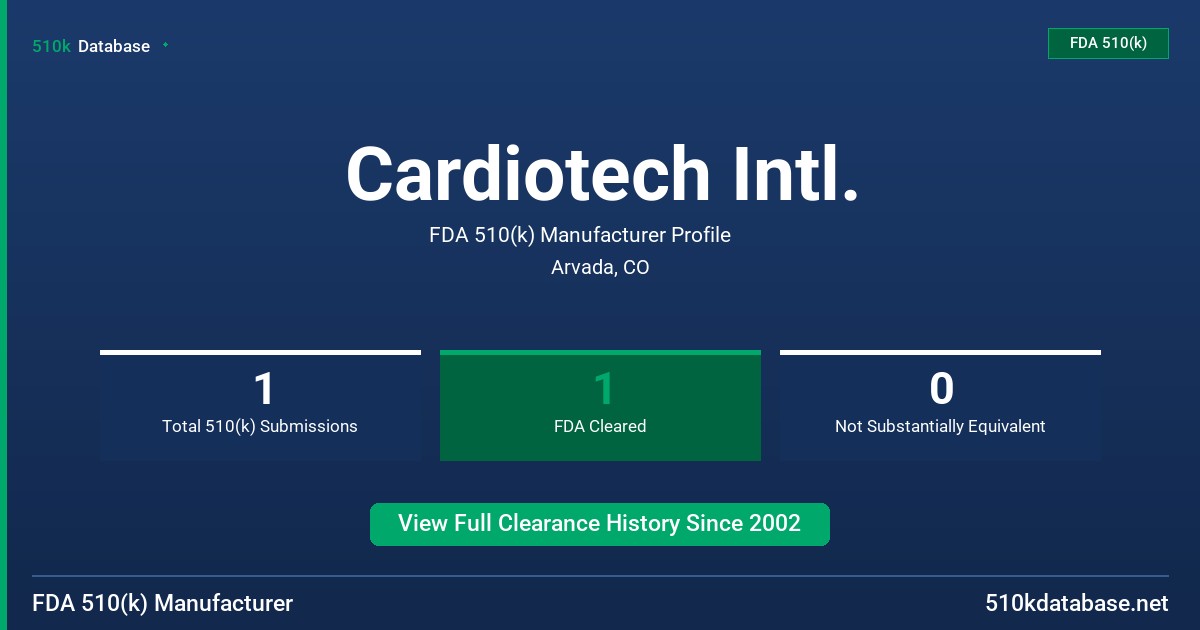Click the 510k Database logo text

point(91,46)
